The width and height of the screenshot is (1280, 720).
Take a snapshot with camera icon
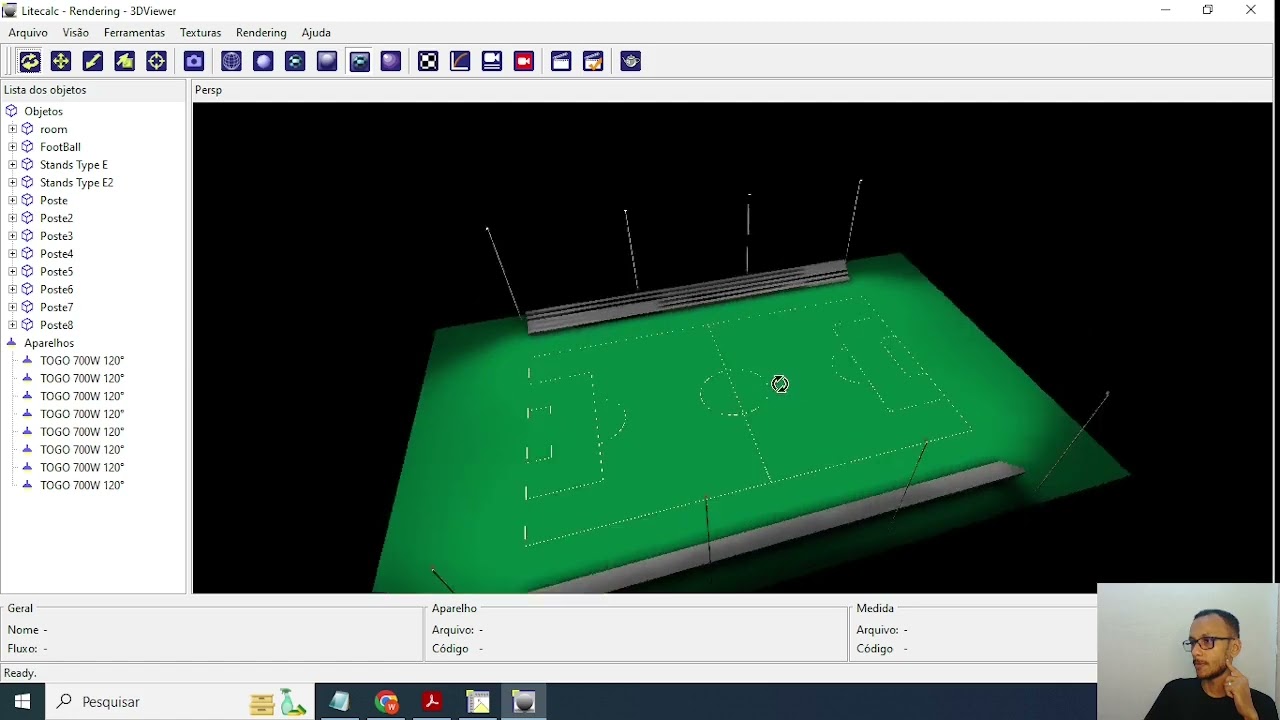[x=194, y=61]
